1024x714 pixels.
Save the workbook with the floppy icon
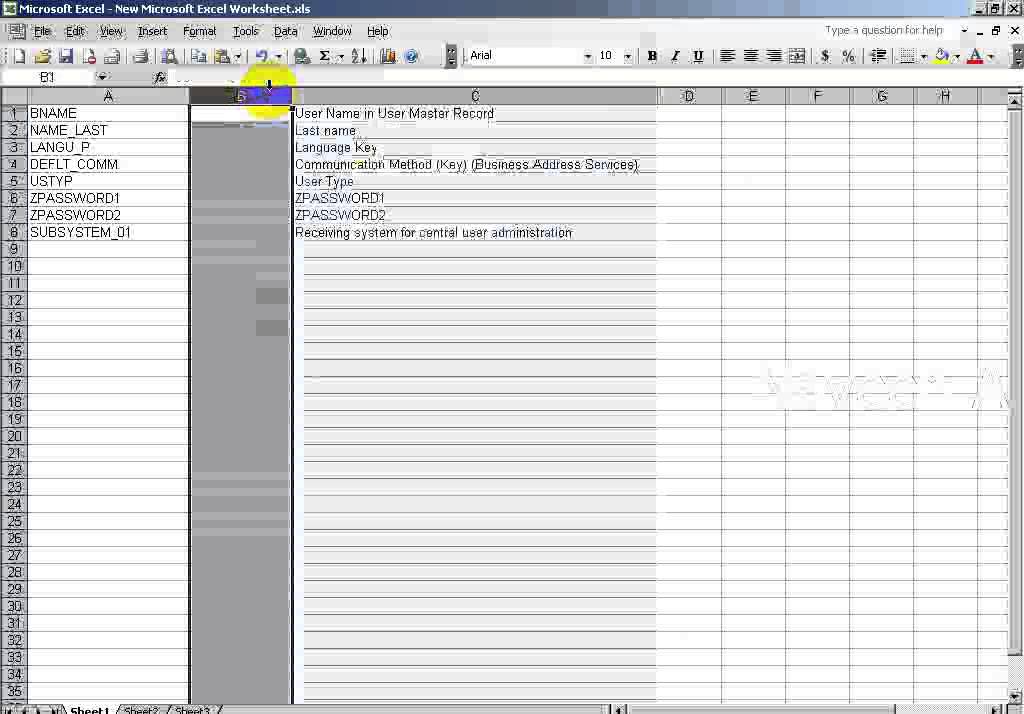pyautogui.click(x=65, y=56)
